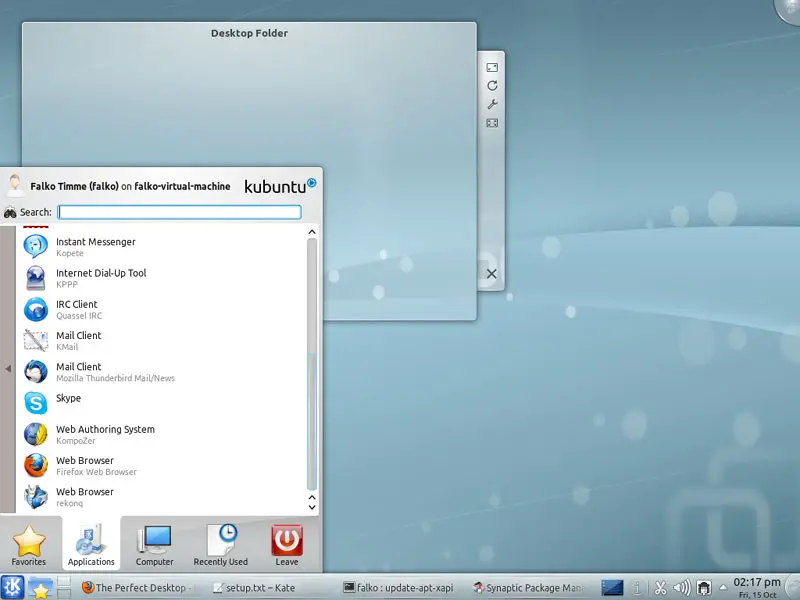Show the Recently Used tab
Viewport: 800px width, 600px height.
pyautogui.click(x=220, y=545)
